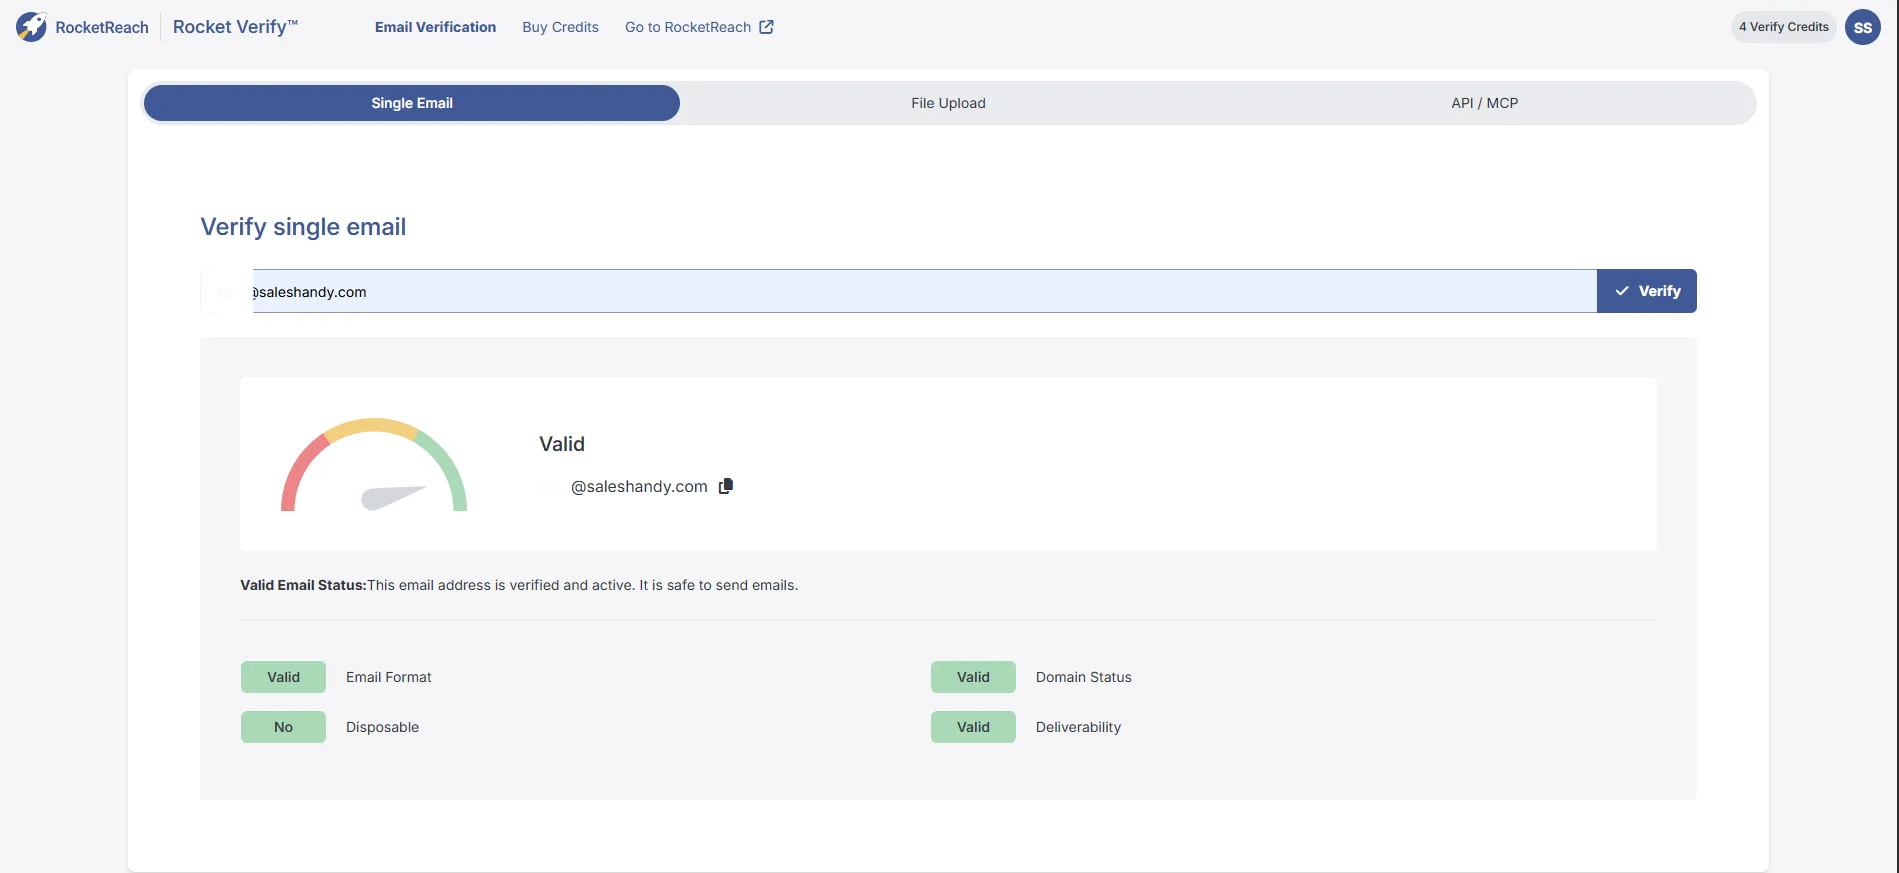Click the external link icon beside Go to RocketReach
Image resolution: width=1899 pixels, height=873 pixels.
tap(766, 27)
